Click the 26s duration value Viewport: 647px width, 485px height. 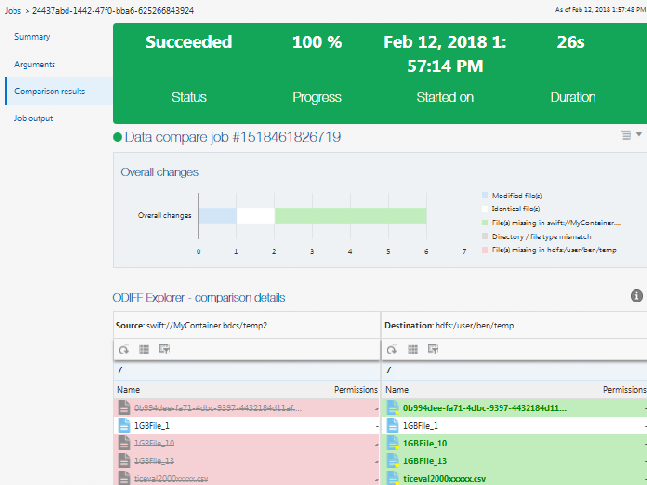coord(571,42)
